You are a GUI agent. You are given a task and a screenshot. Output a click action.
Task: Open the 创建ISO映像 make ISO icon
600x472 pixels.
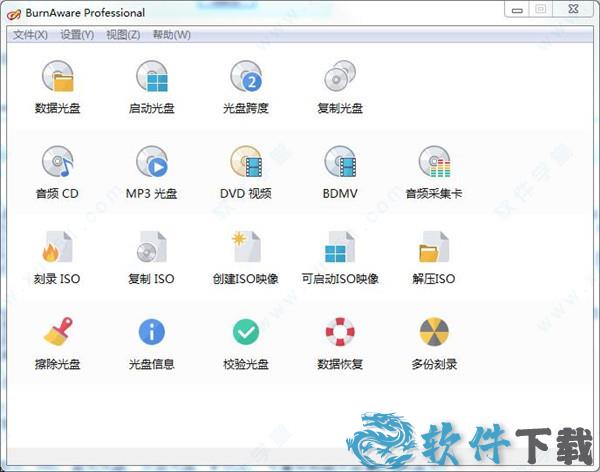coord(246,247)
